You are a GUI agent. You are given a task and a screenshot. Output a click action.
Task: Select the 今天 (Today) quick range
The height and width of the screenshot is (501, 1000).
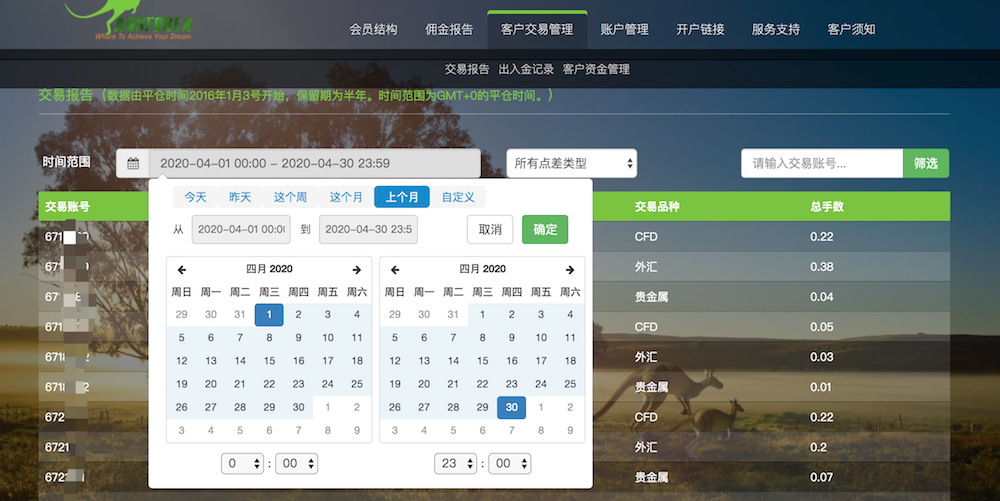[195, 197]
